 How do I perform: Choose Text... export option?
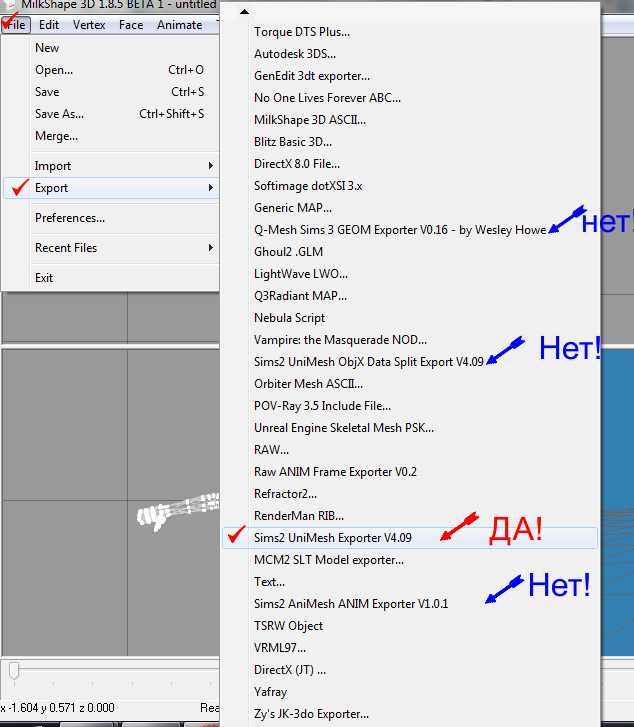410,582
